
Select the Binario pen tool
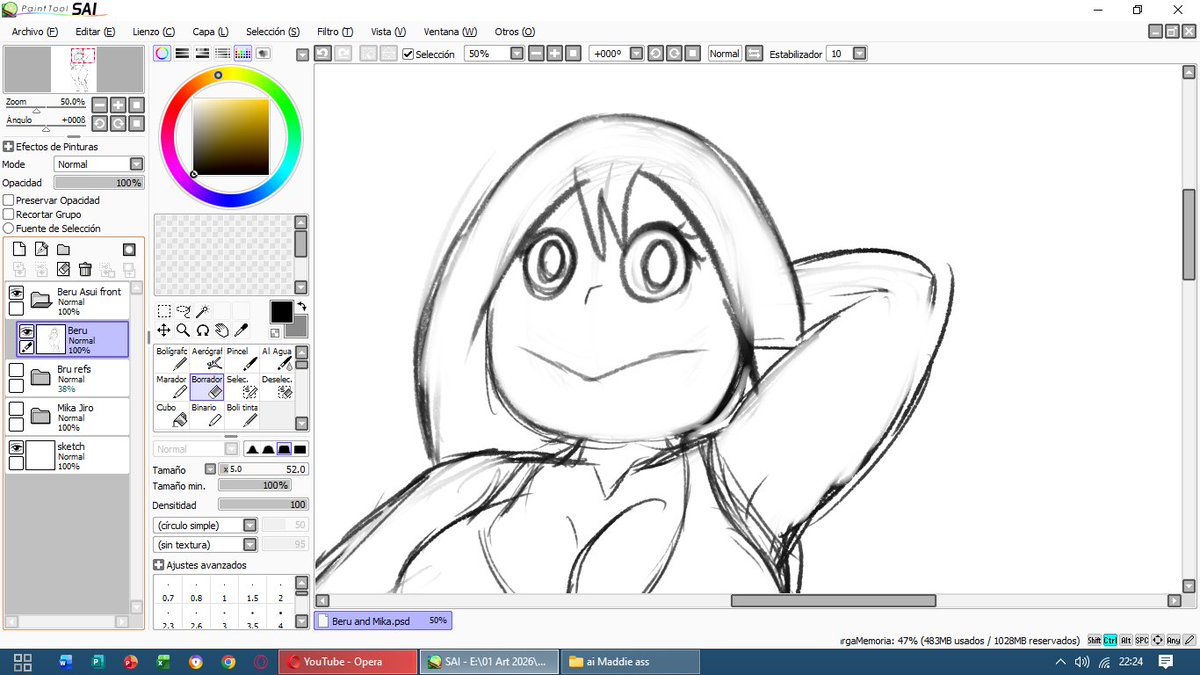pos(207,414)
